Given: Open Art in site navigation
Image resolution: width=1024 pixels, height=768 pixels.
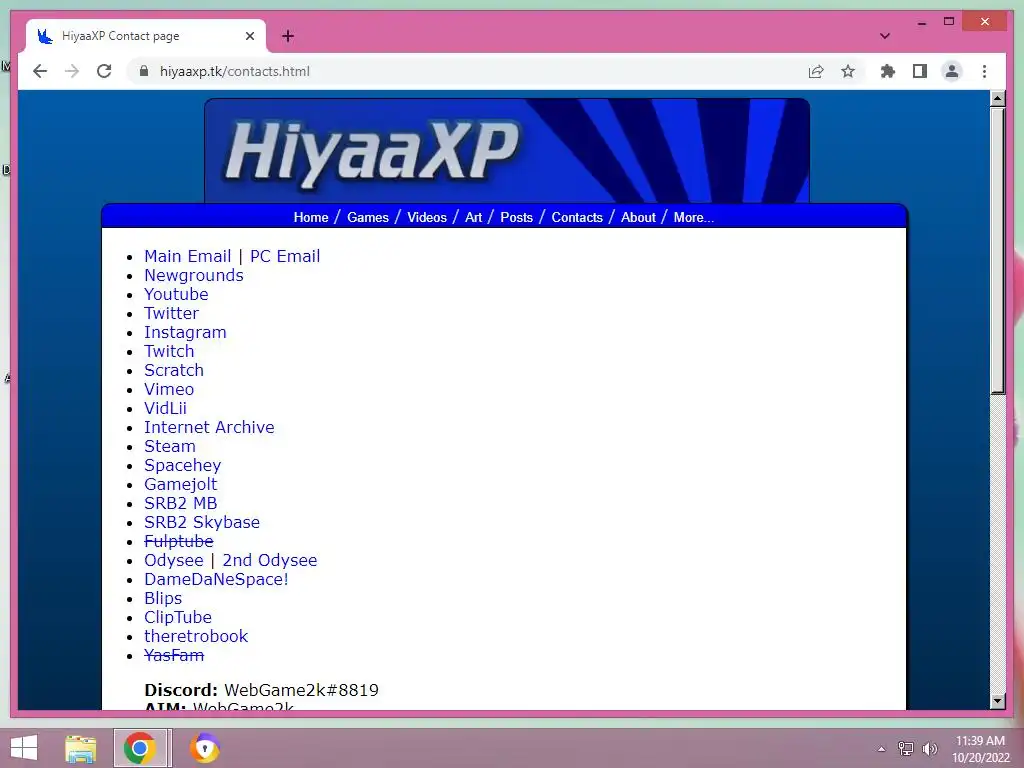Looking at the screenshot, I should point(473,217).
